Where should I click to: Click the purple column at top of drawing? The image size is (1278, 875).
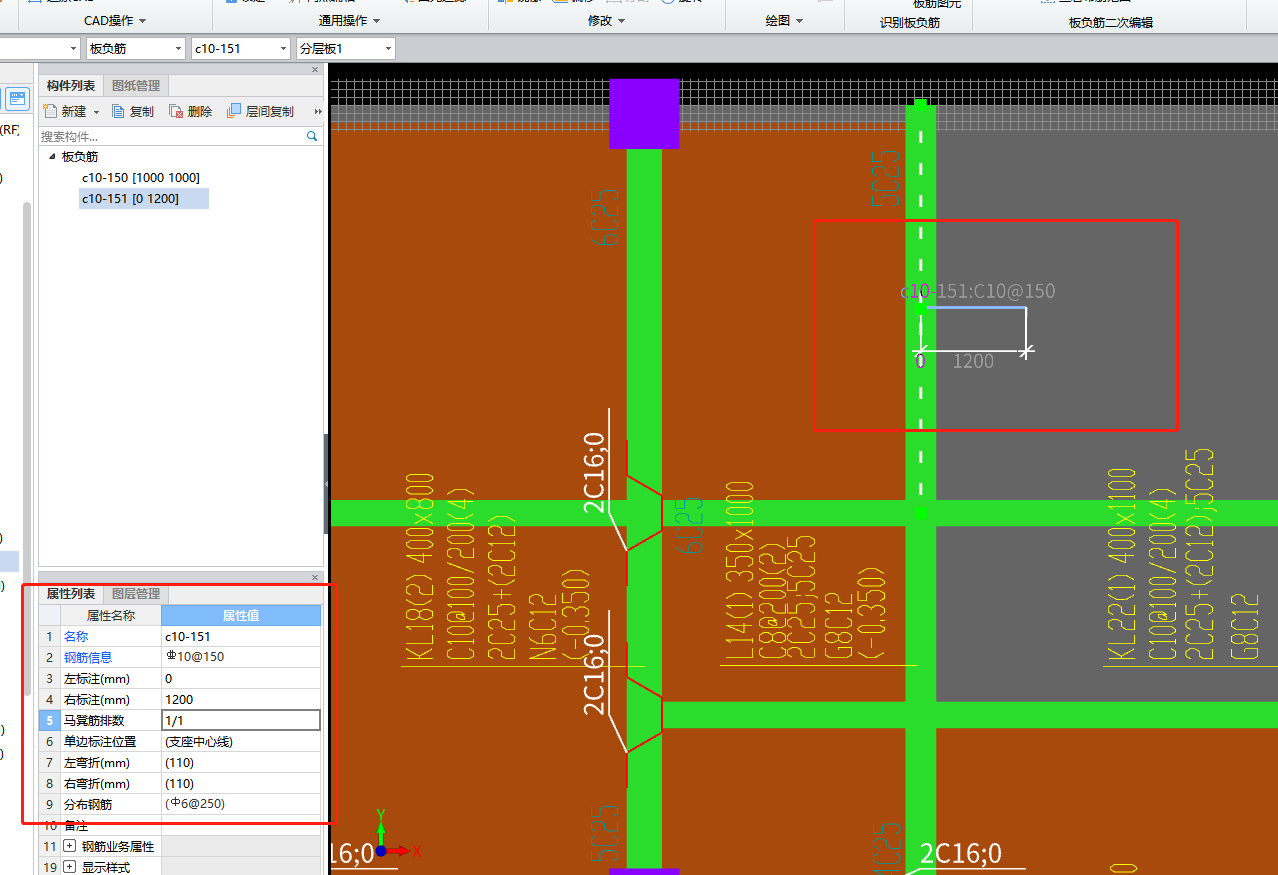click(x=644, y=114)
